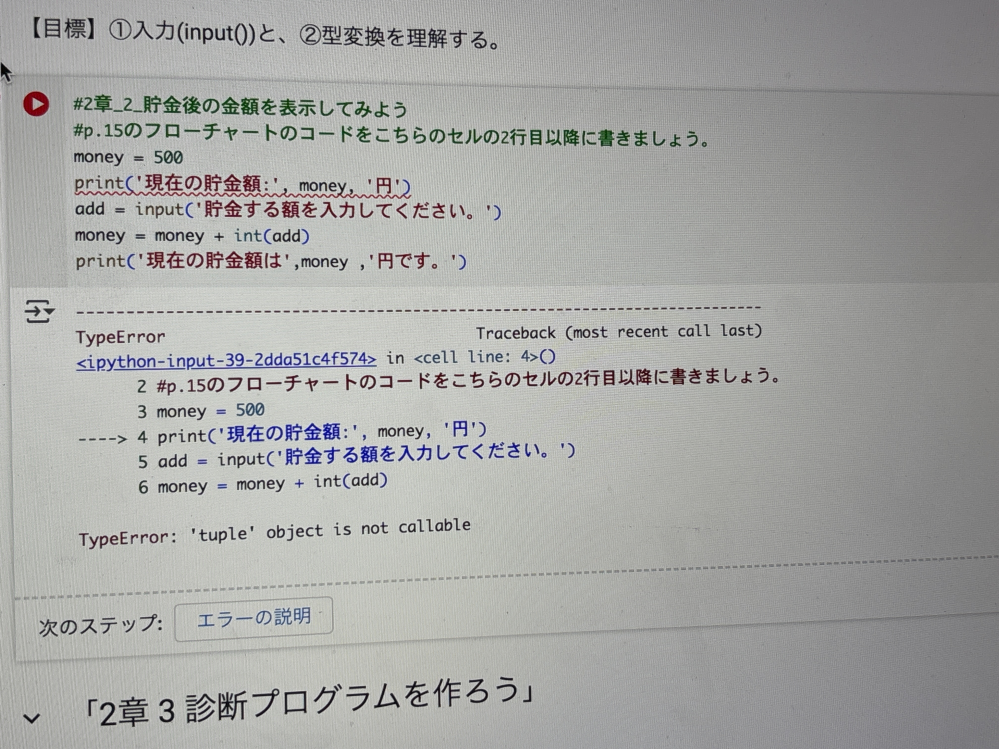Image resolution: width=999 pixels, height=749 pixels.
Task: Collapse the 2章 3 診断プログラムを作ろう section
Action: tap(31, 718)
